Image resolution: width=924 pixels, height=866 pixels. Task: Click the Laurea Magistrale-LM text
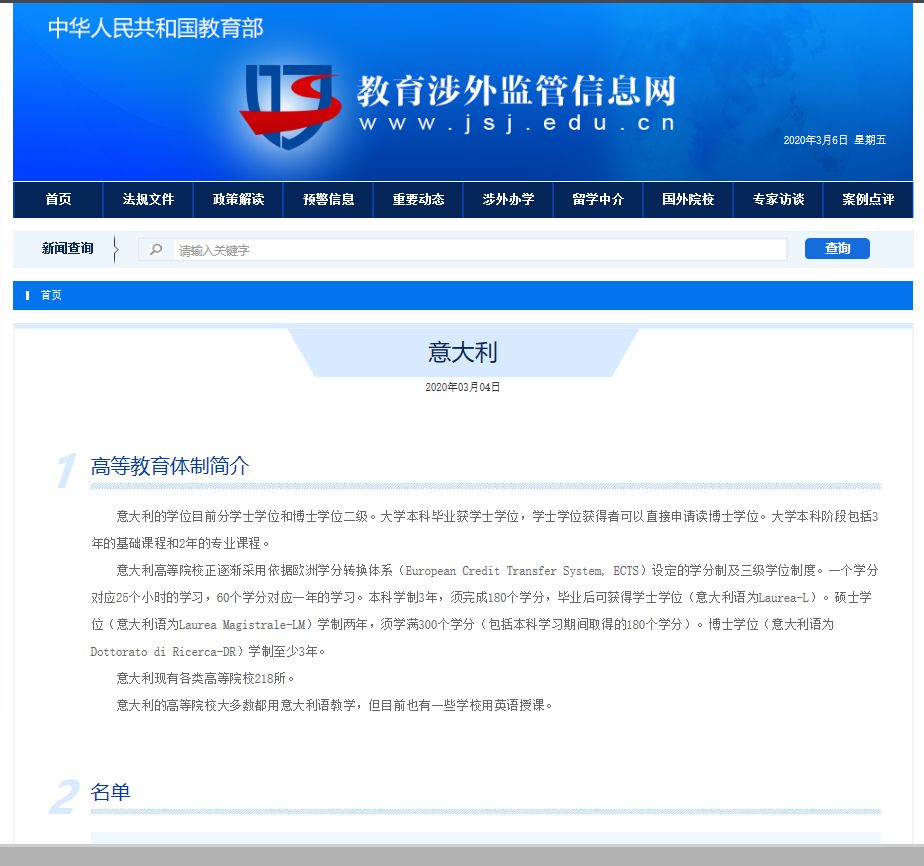pyautogui.click(x=242, y=624)
